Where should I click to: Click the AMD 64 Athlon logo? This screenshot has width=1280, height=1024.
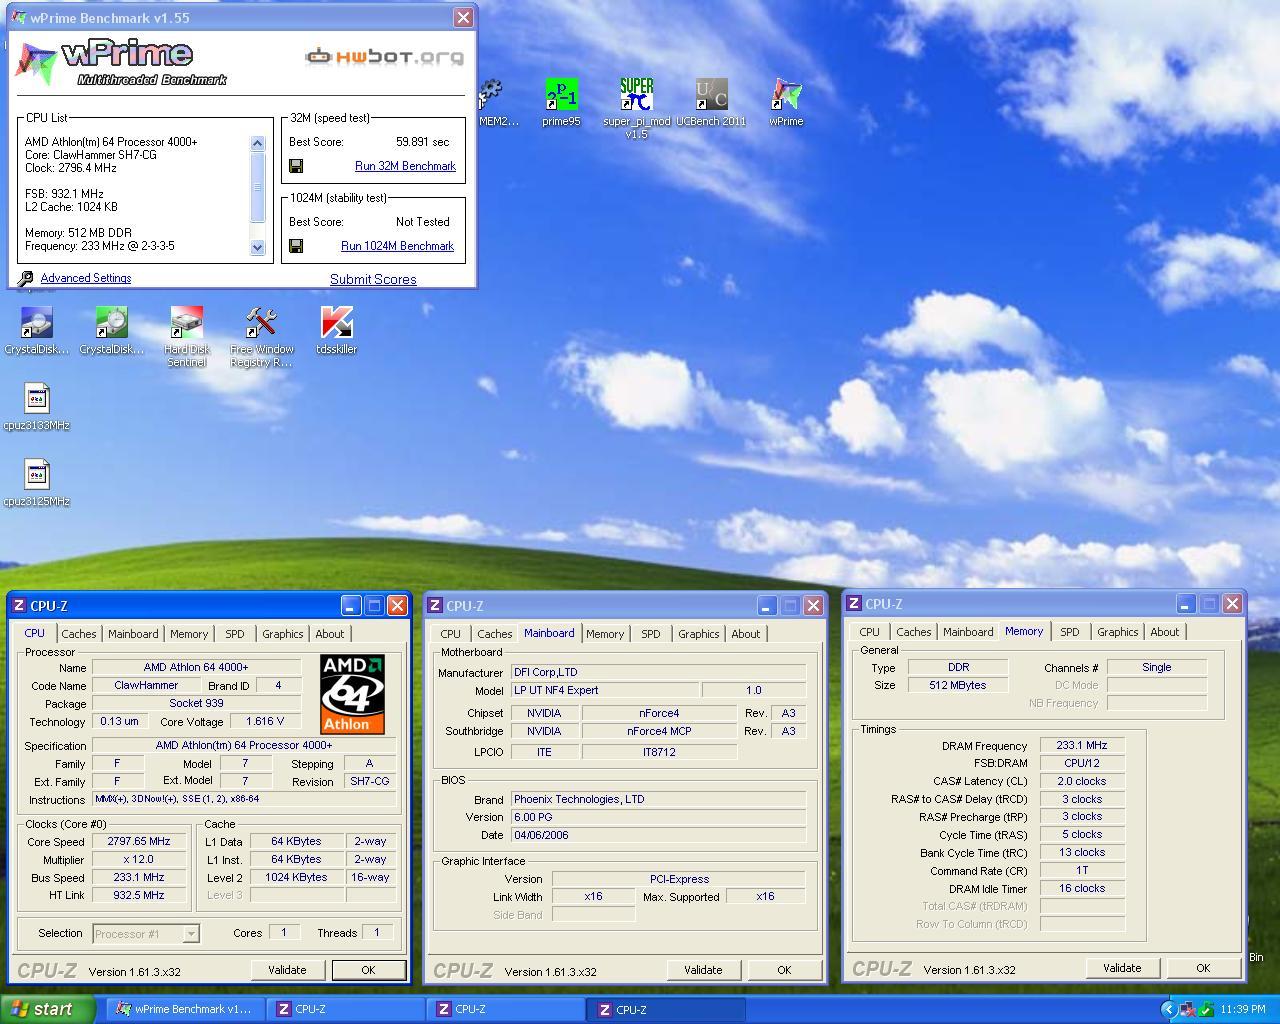pyautogui.click(x=352, y=694)
